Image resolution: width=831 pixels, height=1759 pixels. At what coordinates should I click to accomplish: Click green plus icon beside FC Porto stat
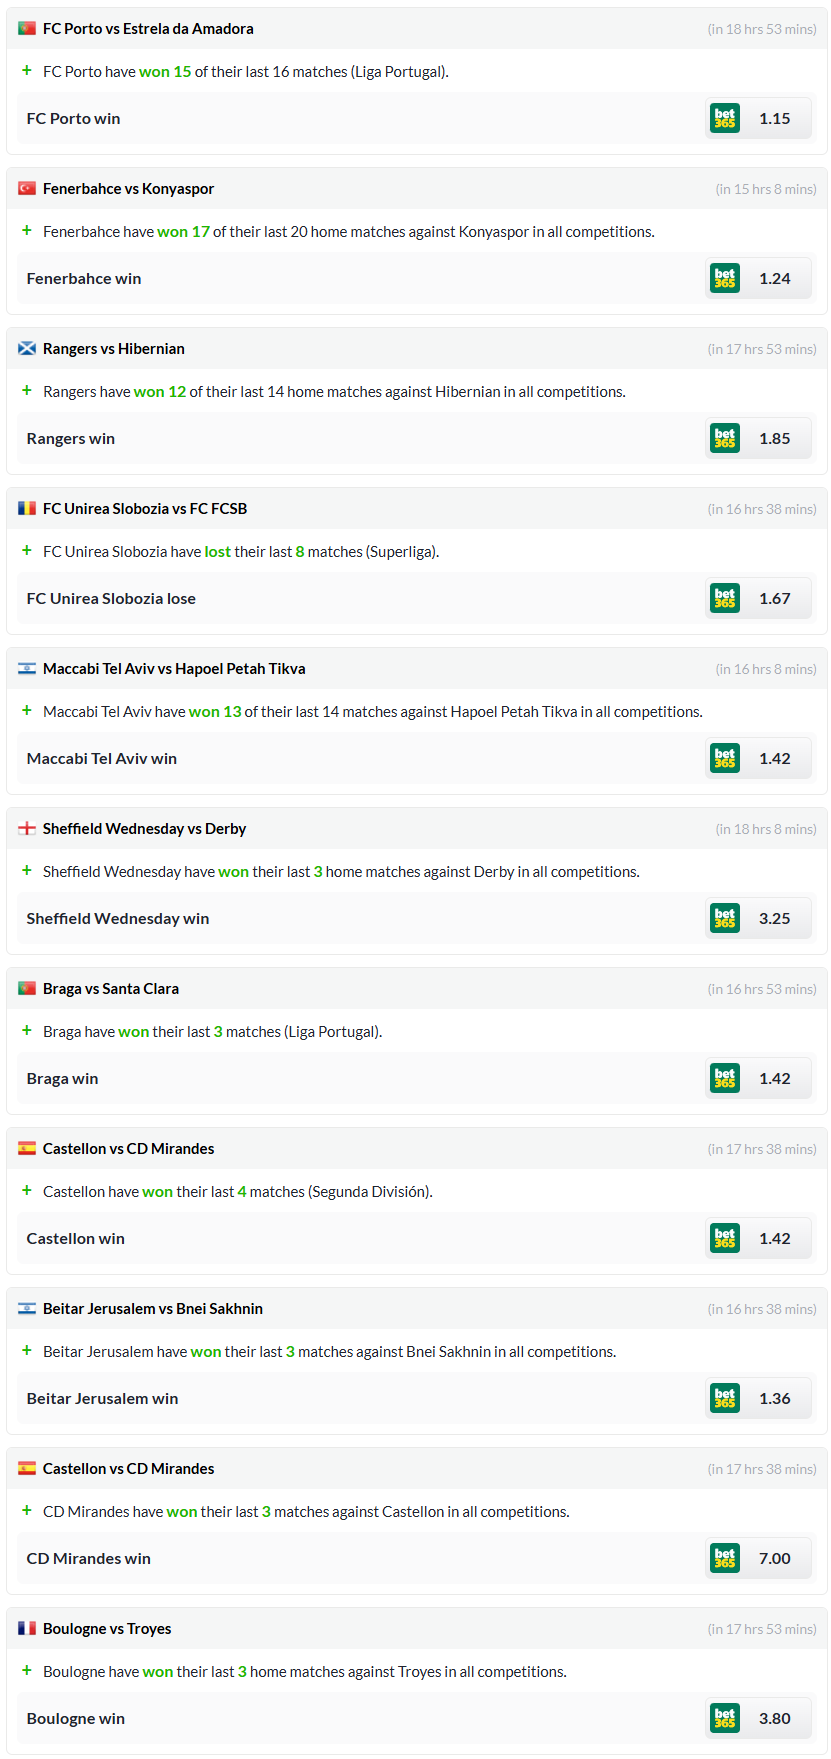point(27,71)
